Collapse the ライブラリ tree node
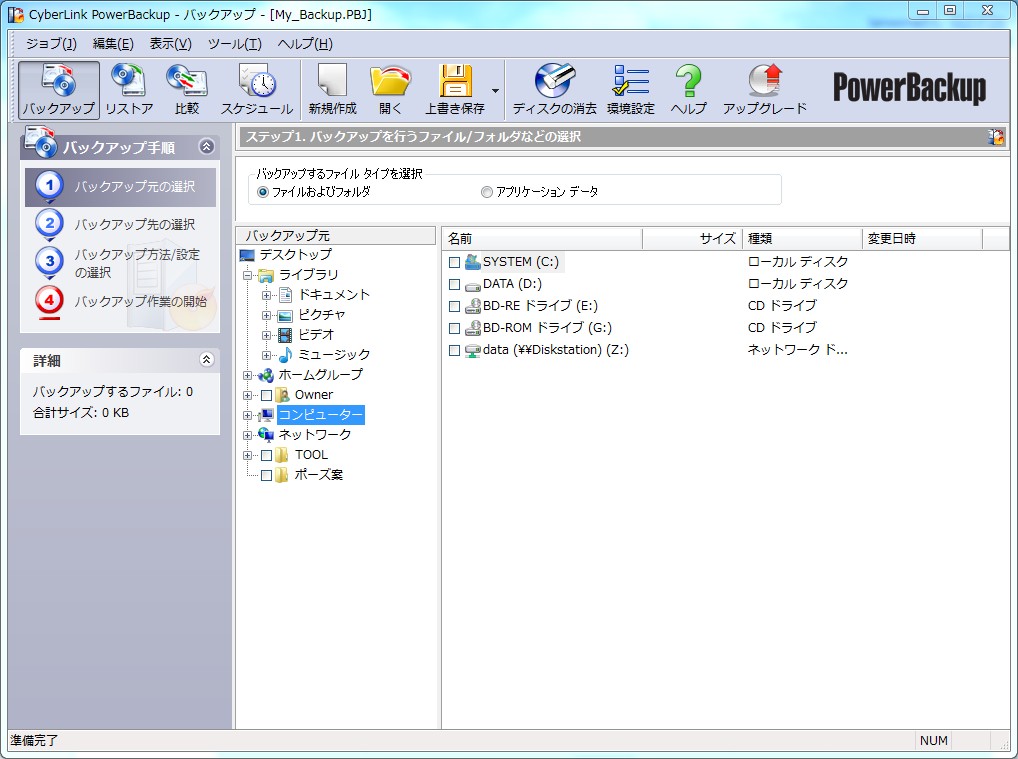1018x759 pixels. point(247,275)
